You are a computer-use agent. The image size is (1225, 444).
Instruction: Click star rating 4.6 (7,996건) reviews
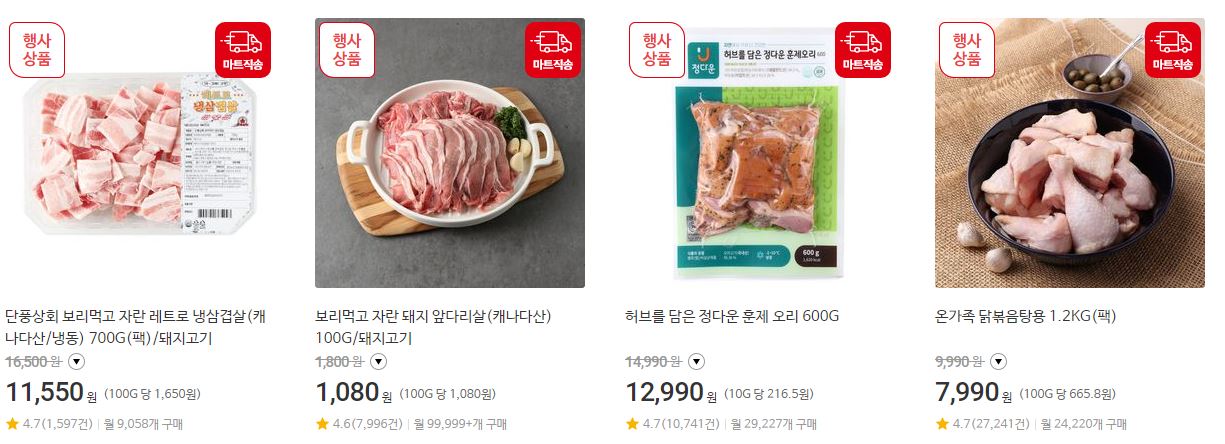pos(360,424)
